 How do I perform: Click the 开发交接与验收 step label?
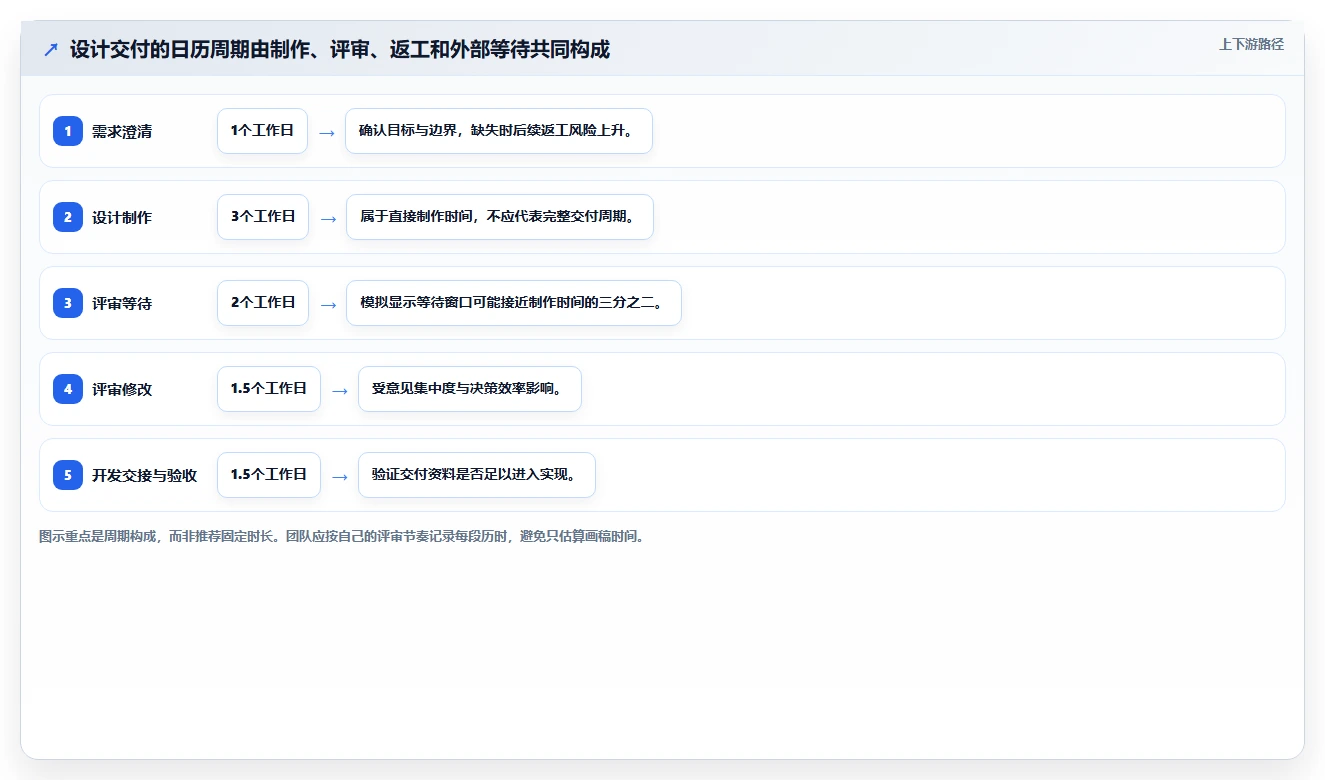[145, 475]
